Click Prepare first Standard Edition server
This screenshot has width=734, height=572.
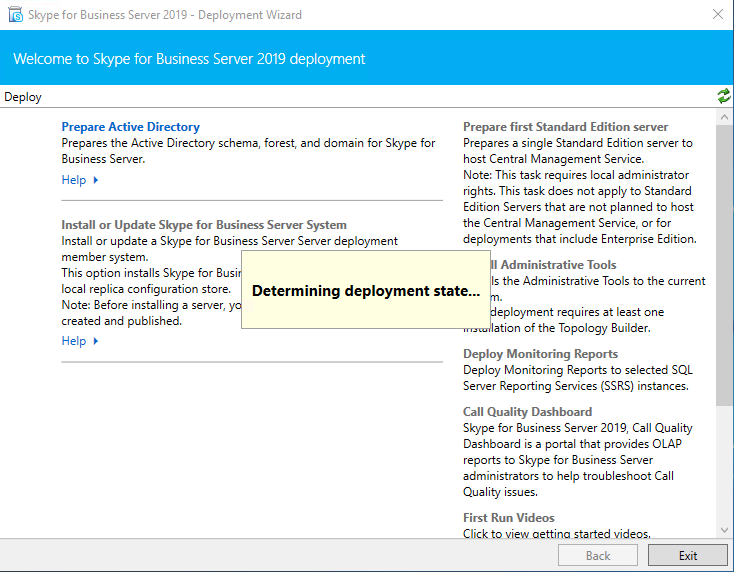coord(565,127)
